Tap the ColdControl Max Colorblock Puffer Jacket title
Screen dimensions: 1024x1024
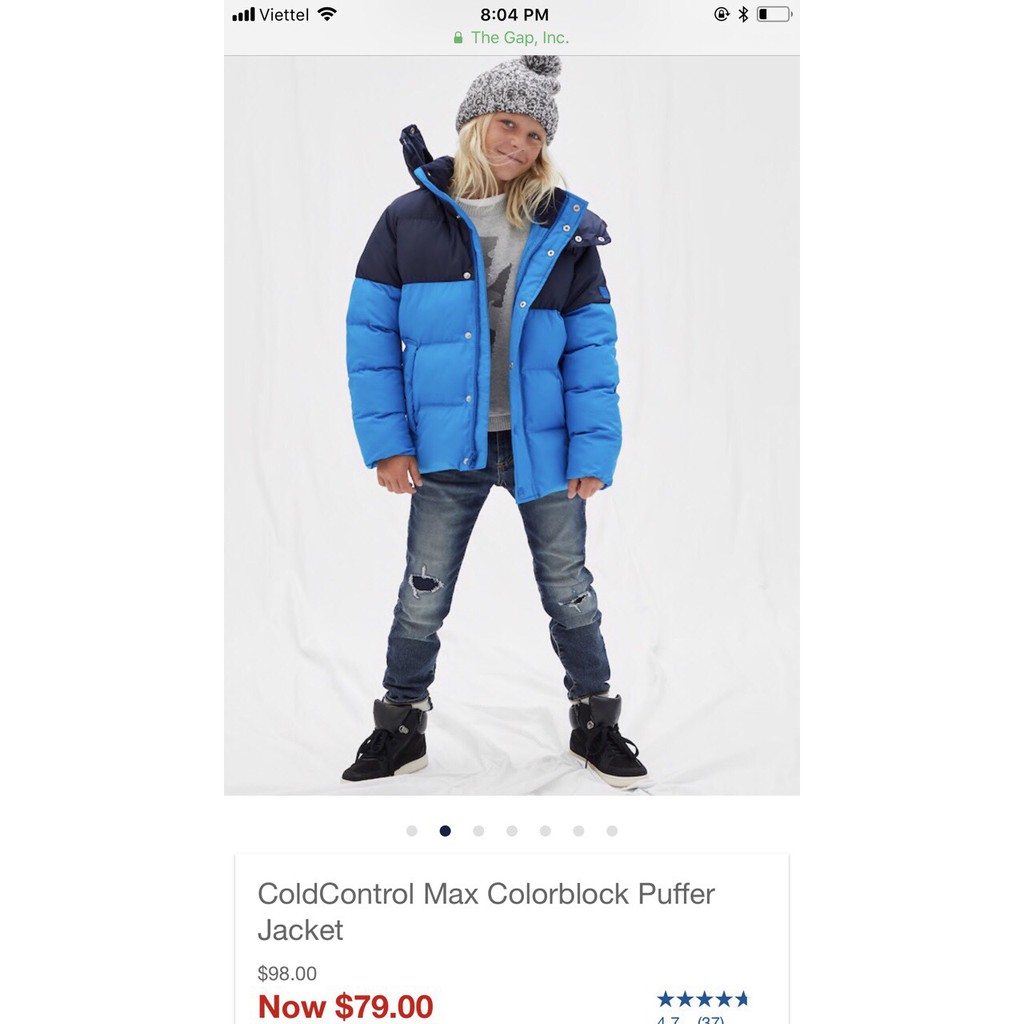(486, 912)
